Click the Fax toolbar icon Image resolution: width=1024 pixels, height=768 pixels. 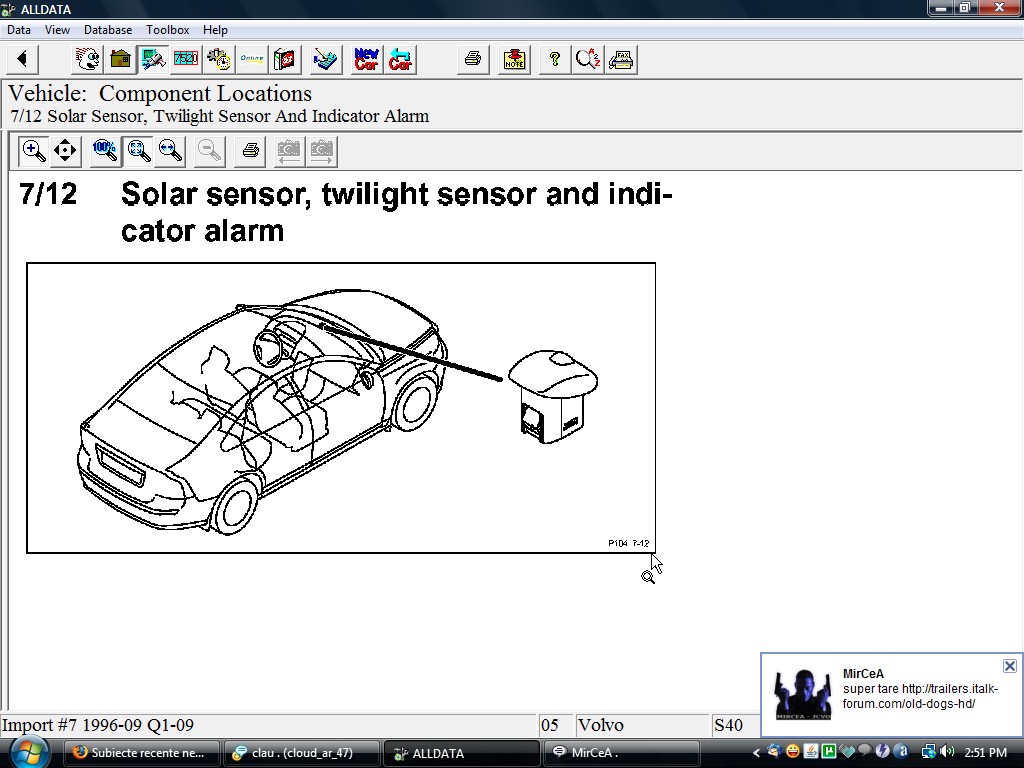tap(621, 60)
